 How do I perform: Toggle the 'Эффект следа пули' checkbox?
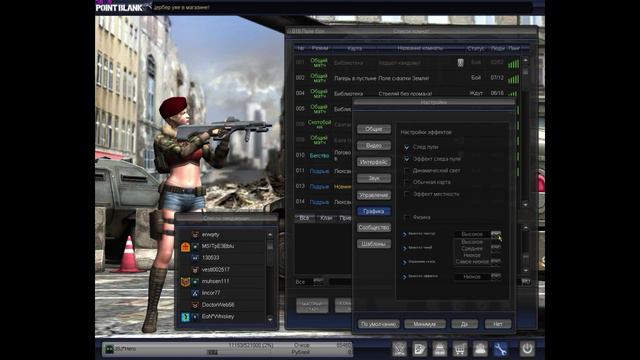[x=407, y=159]
